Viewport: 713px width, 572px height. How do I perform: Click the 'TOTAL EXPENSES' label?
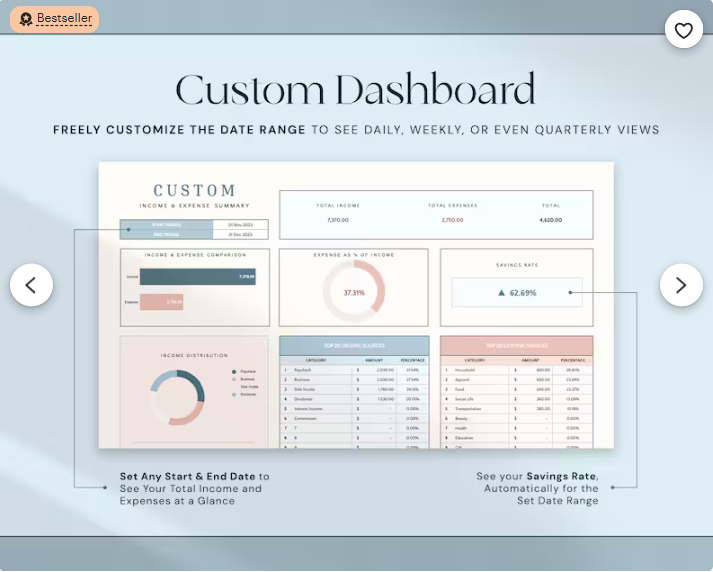[452, 206]
